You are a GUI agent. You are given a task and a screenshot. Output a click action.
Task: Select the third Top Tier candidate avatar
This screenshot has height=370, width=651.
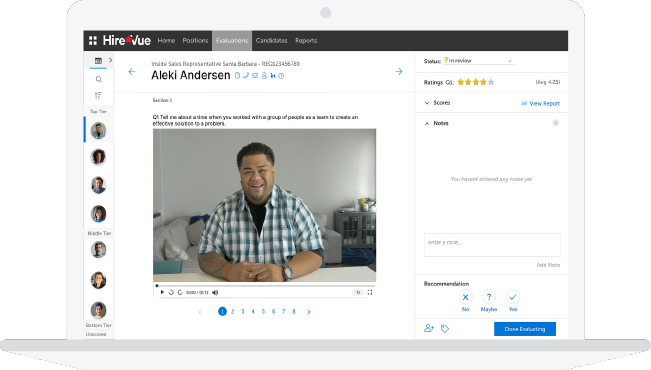[x=98, y=185]
